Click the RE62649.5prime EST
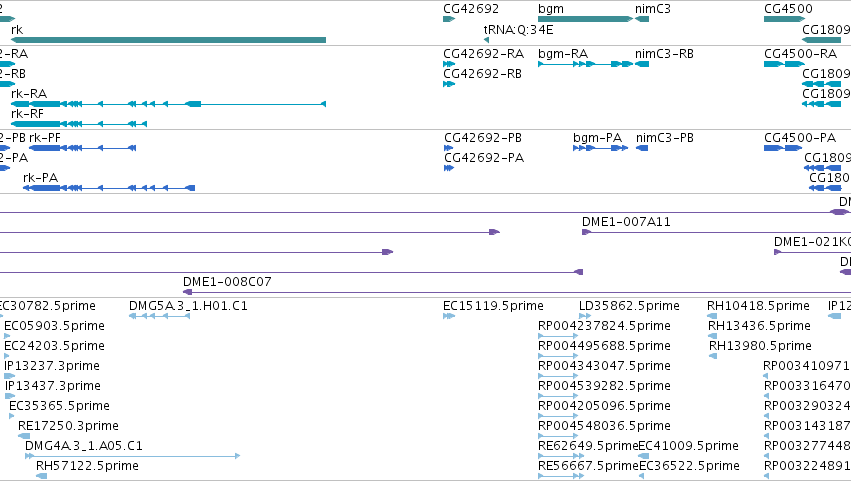 pyautogui.click(x=561, y=456)
